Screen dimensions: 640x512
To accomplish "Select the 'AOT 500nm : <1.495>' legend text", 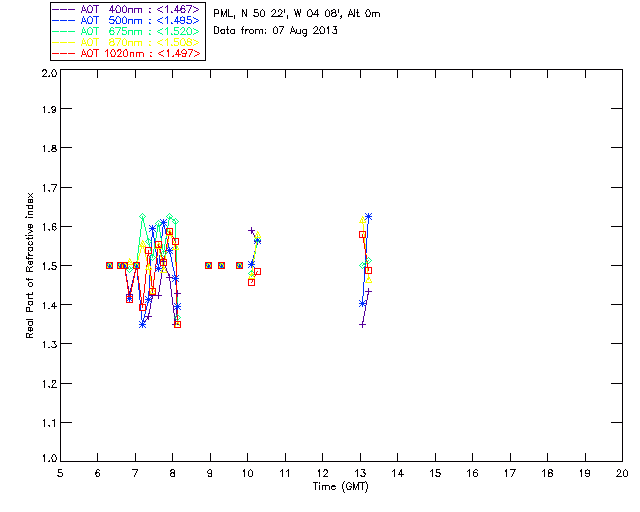I will click(x=140, y=20).
